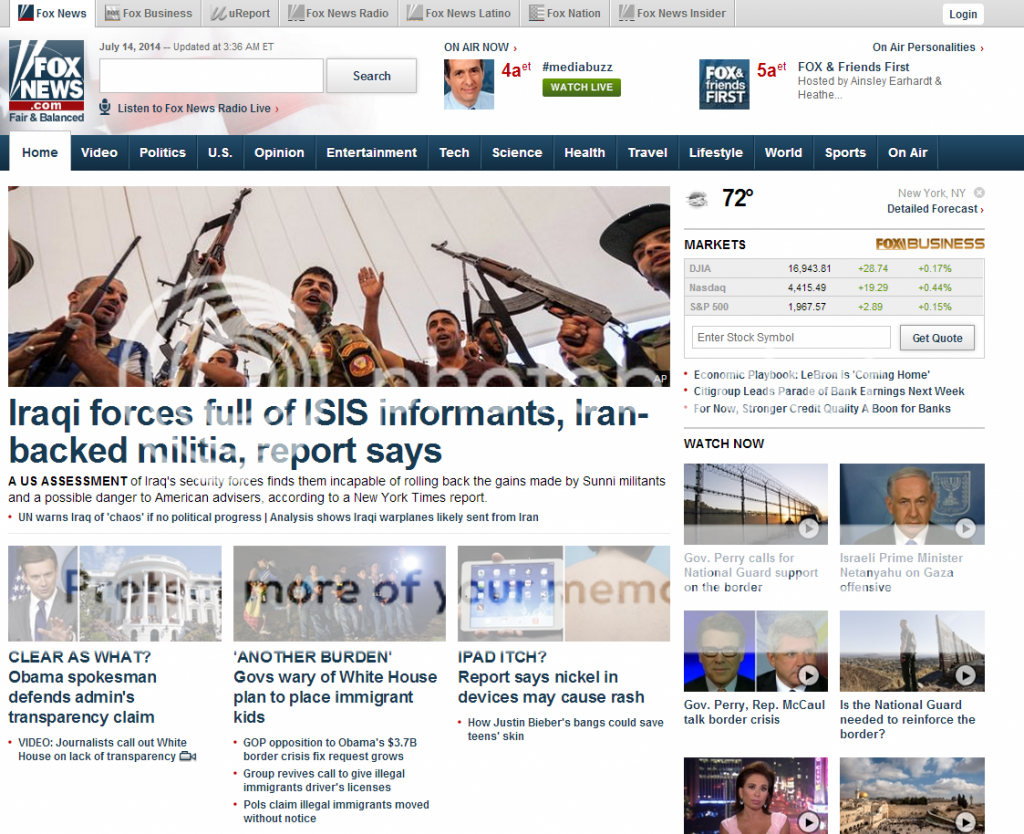Open the Iraqi fighters lead photo
This screenshot has height=834, width=1024.
(x=339, y=286)
